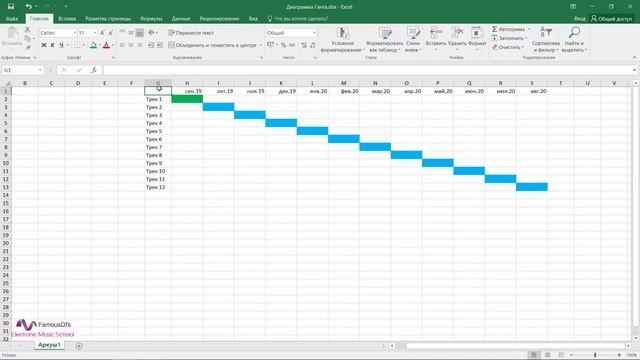Open the borders dropdown arrow
This screenshot has height=360, width=640.
coord(84,45)
